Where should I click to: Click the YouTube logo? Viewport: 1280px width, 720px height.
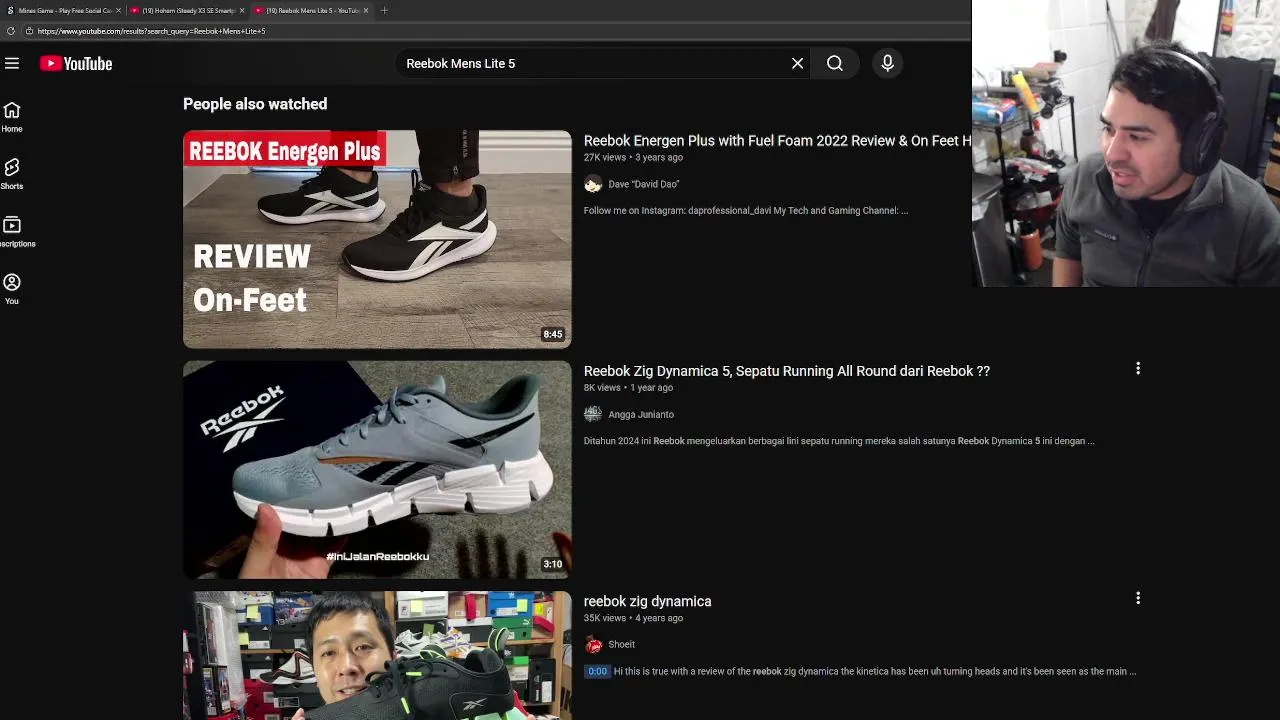coord(76,63)
